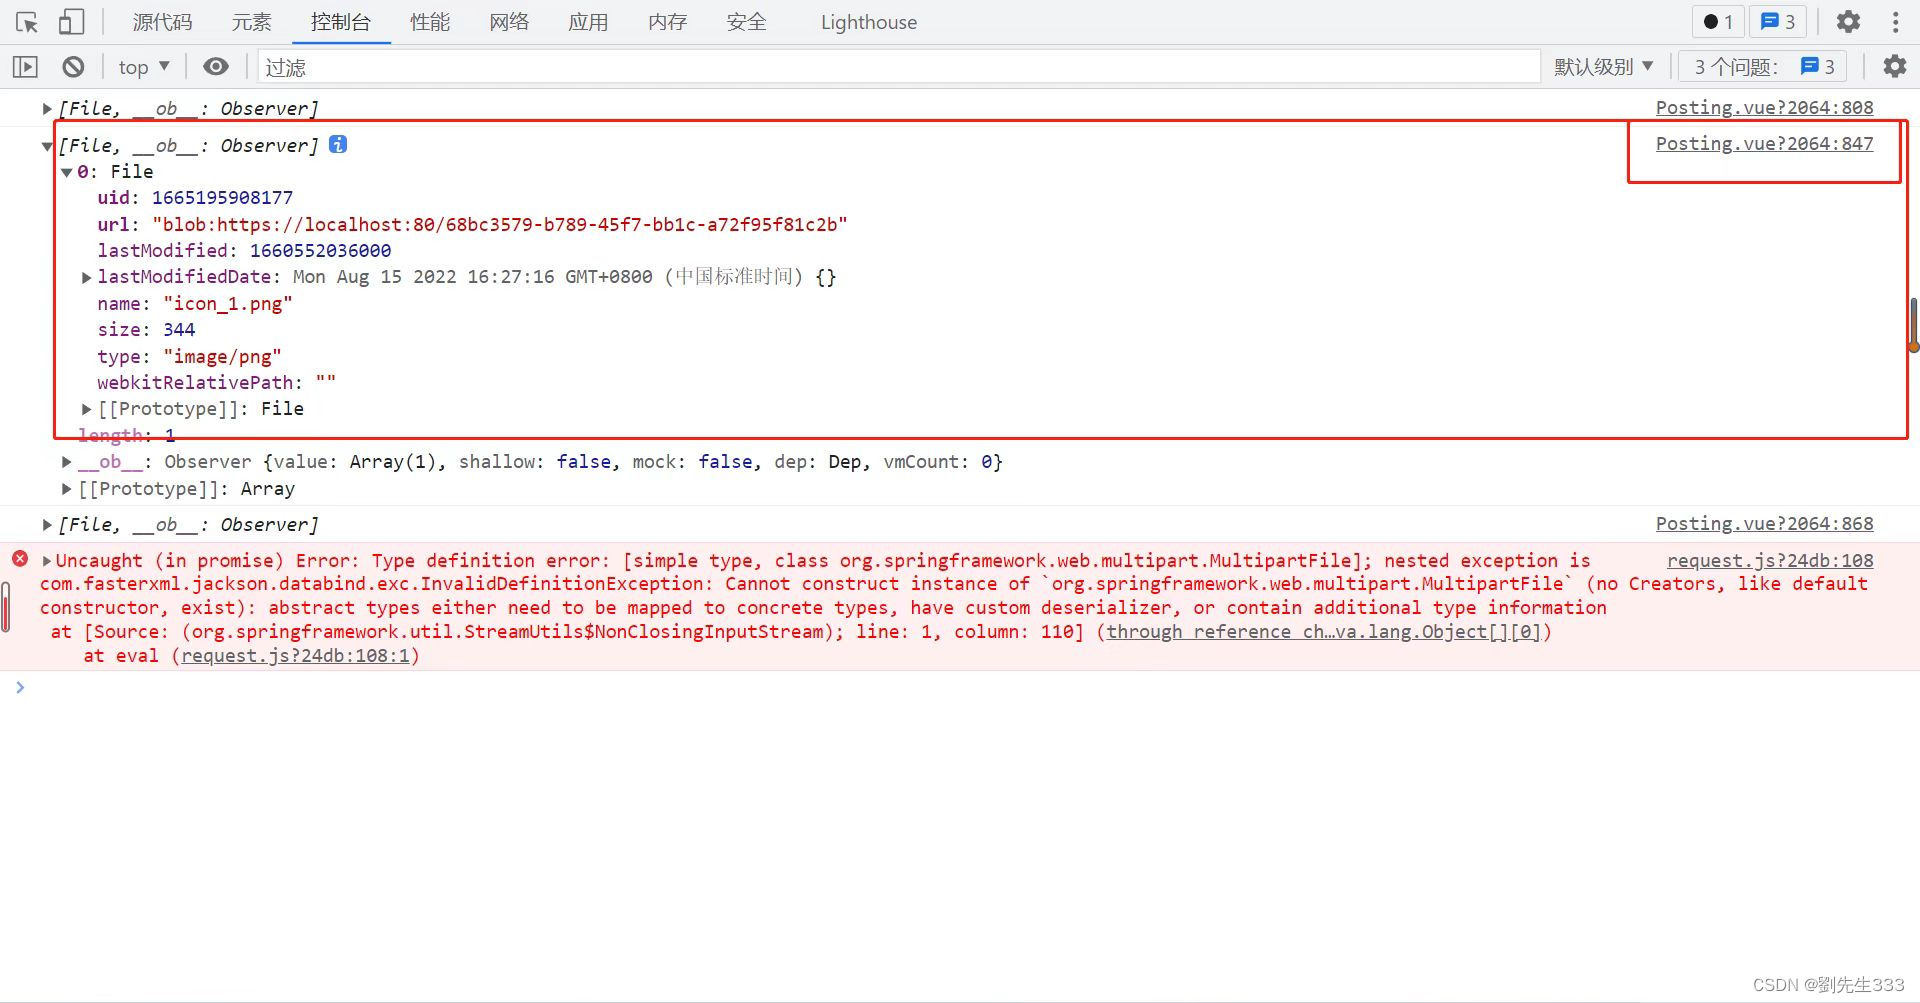Viewport: 1920px width, 1003px height.
Task: Follow the request.js?24db:108:1 eval stack link
Action: pyautogui.click(x=296, y=656)
